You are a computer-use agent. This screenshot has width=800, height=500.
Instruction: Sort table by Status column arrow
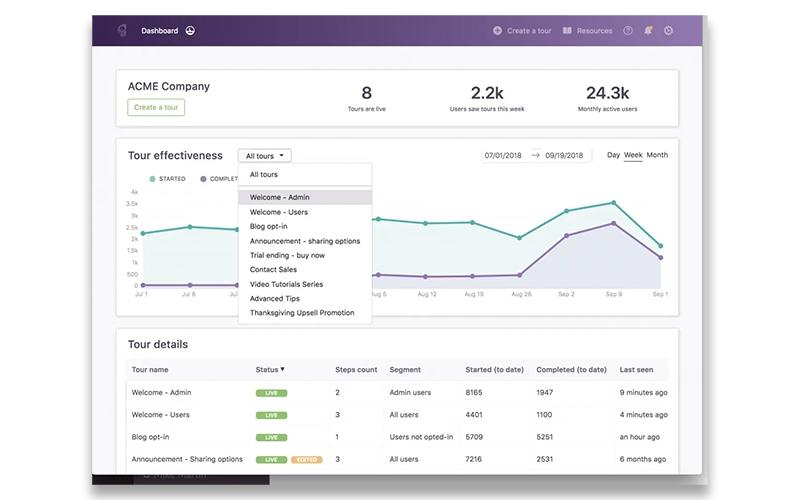(282, 369)
